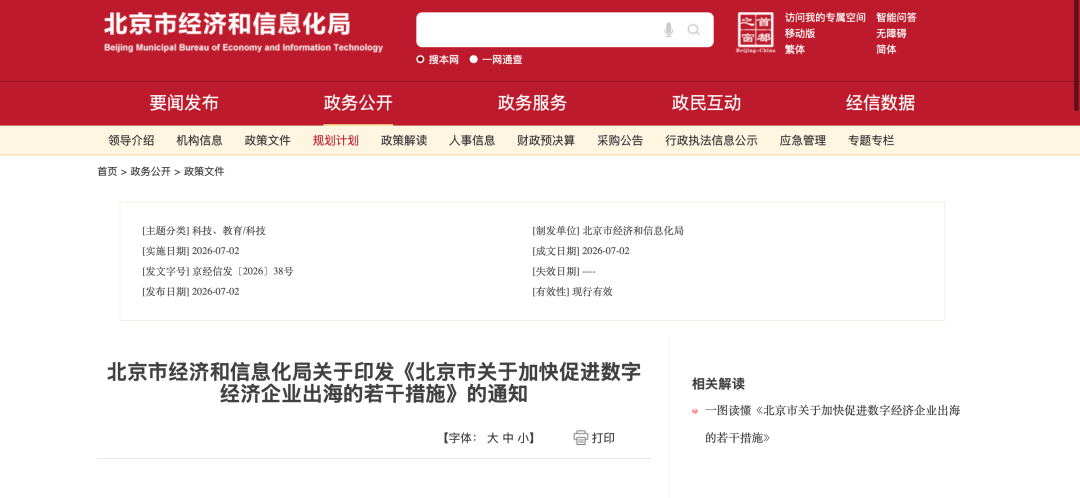The width and height of the screenshot is (1080, 498).
Task: Open the 经信数据 main menu
Action: tap(880, 103)
